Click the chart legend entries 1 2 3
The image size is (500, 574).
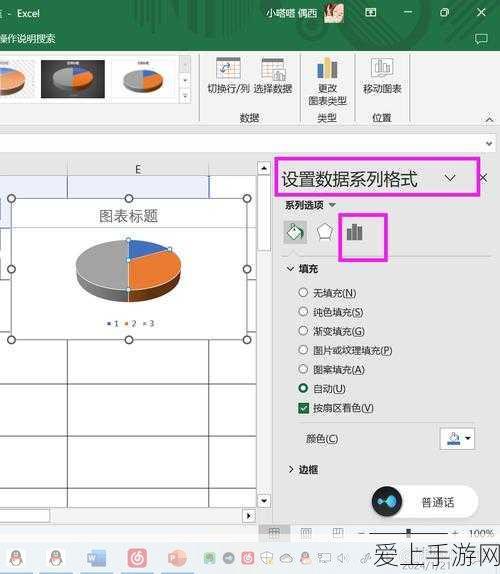point(130,323)
